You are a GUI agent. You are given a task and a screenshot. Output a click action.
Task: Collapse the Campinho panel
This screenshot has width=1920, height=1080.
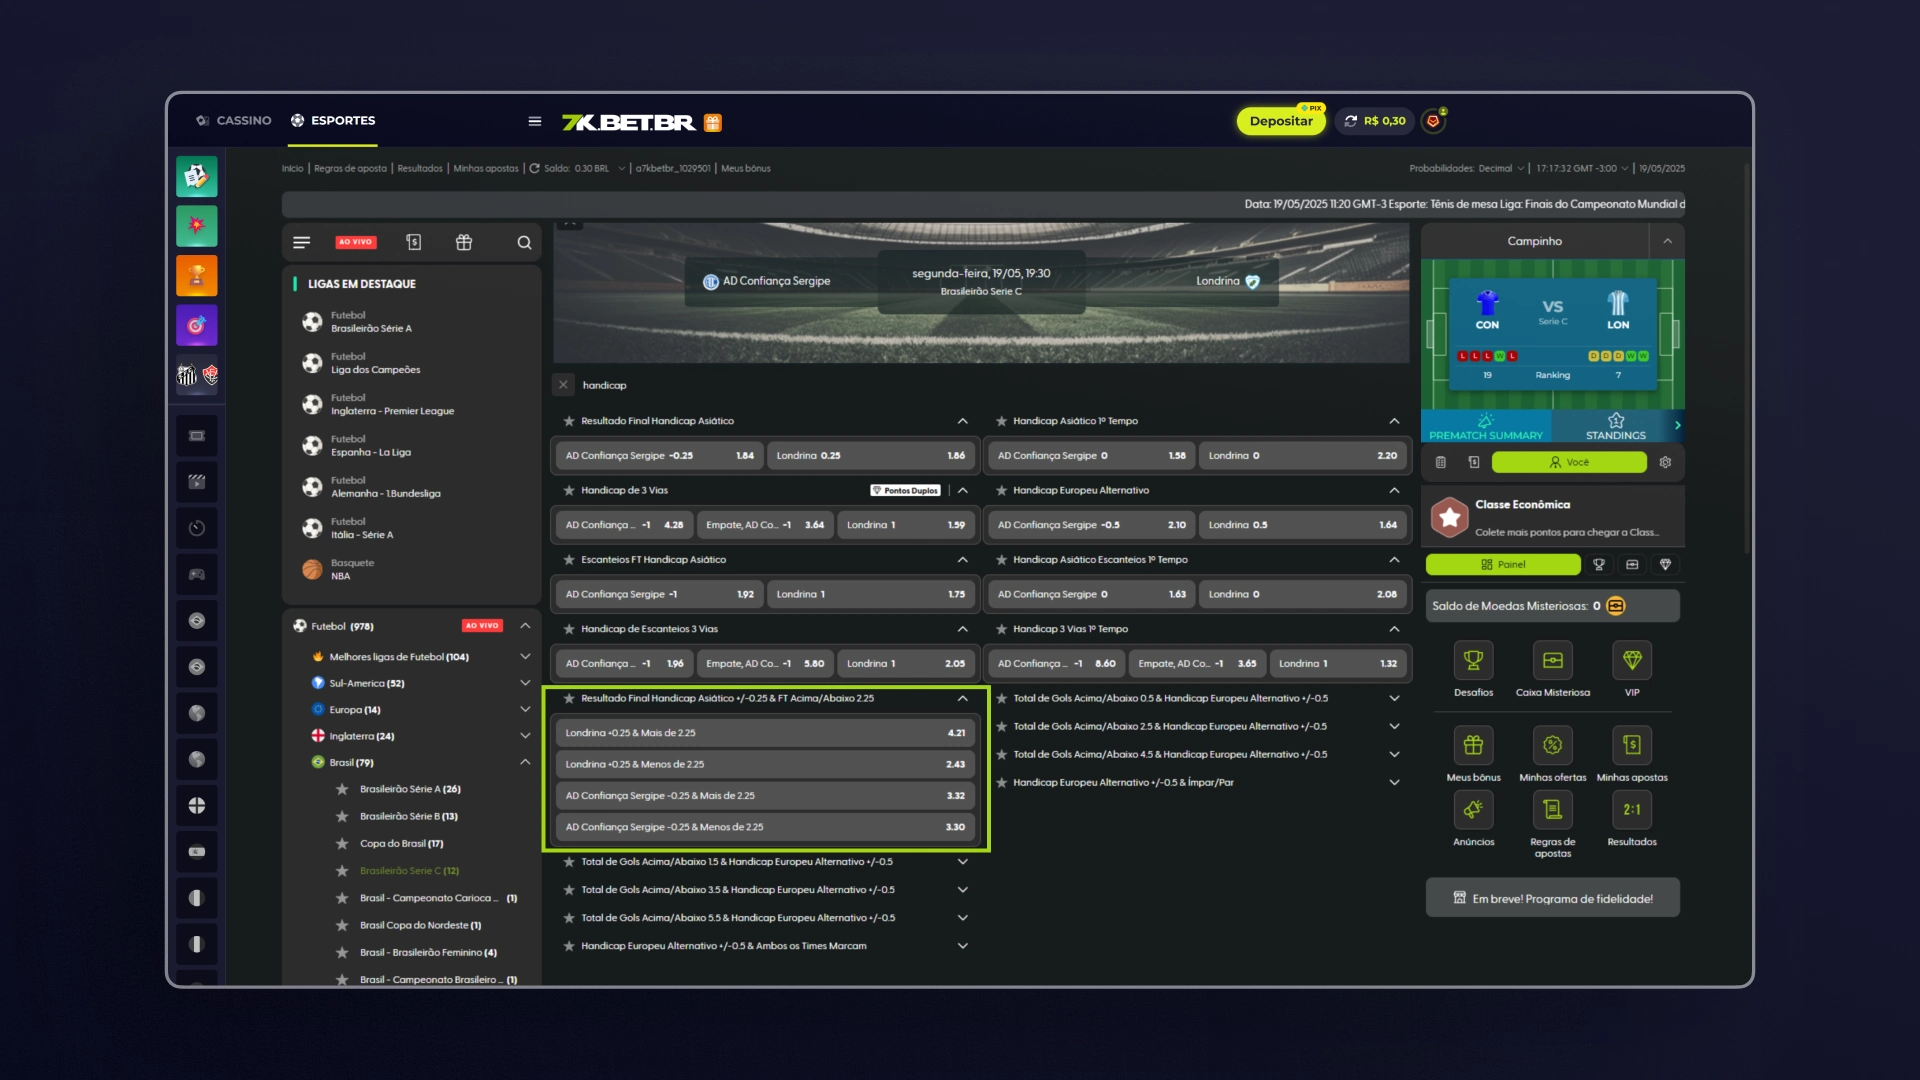[x=1667, y=241]
